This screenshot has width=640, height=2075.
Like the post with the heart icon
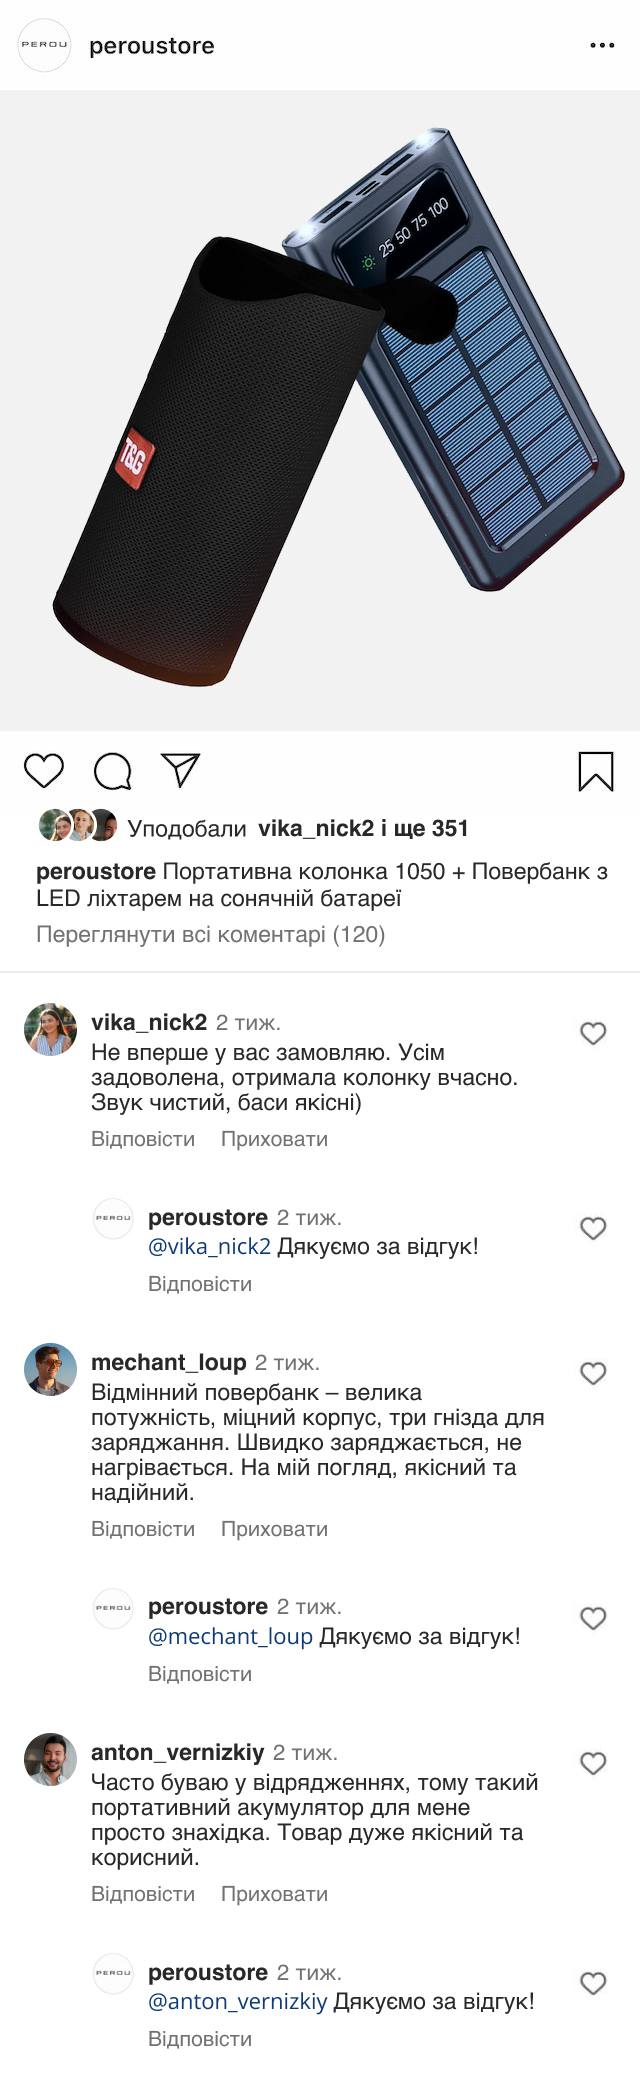44,771
